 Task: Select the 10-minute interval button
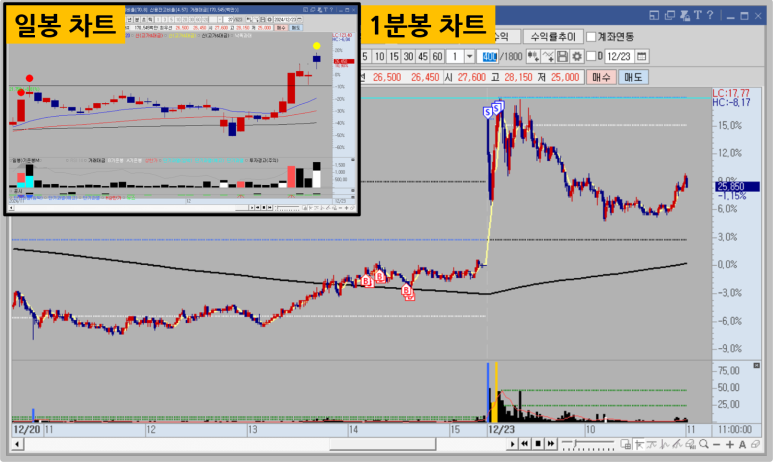click(379, 57)
